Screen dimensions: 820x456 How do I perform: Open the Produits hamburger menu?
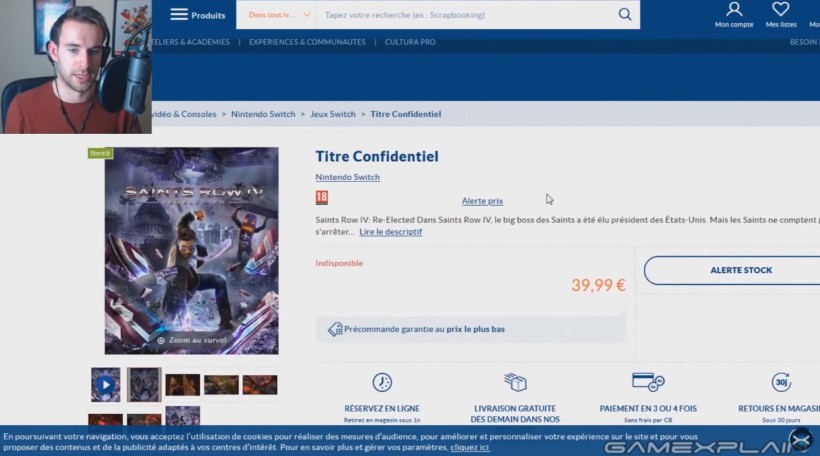pyautogui.click(x=198, y=15)
